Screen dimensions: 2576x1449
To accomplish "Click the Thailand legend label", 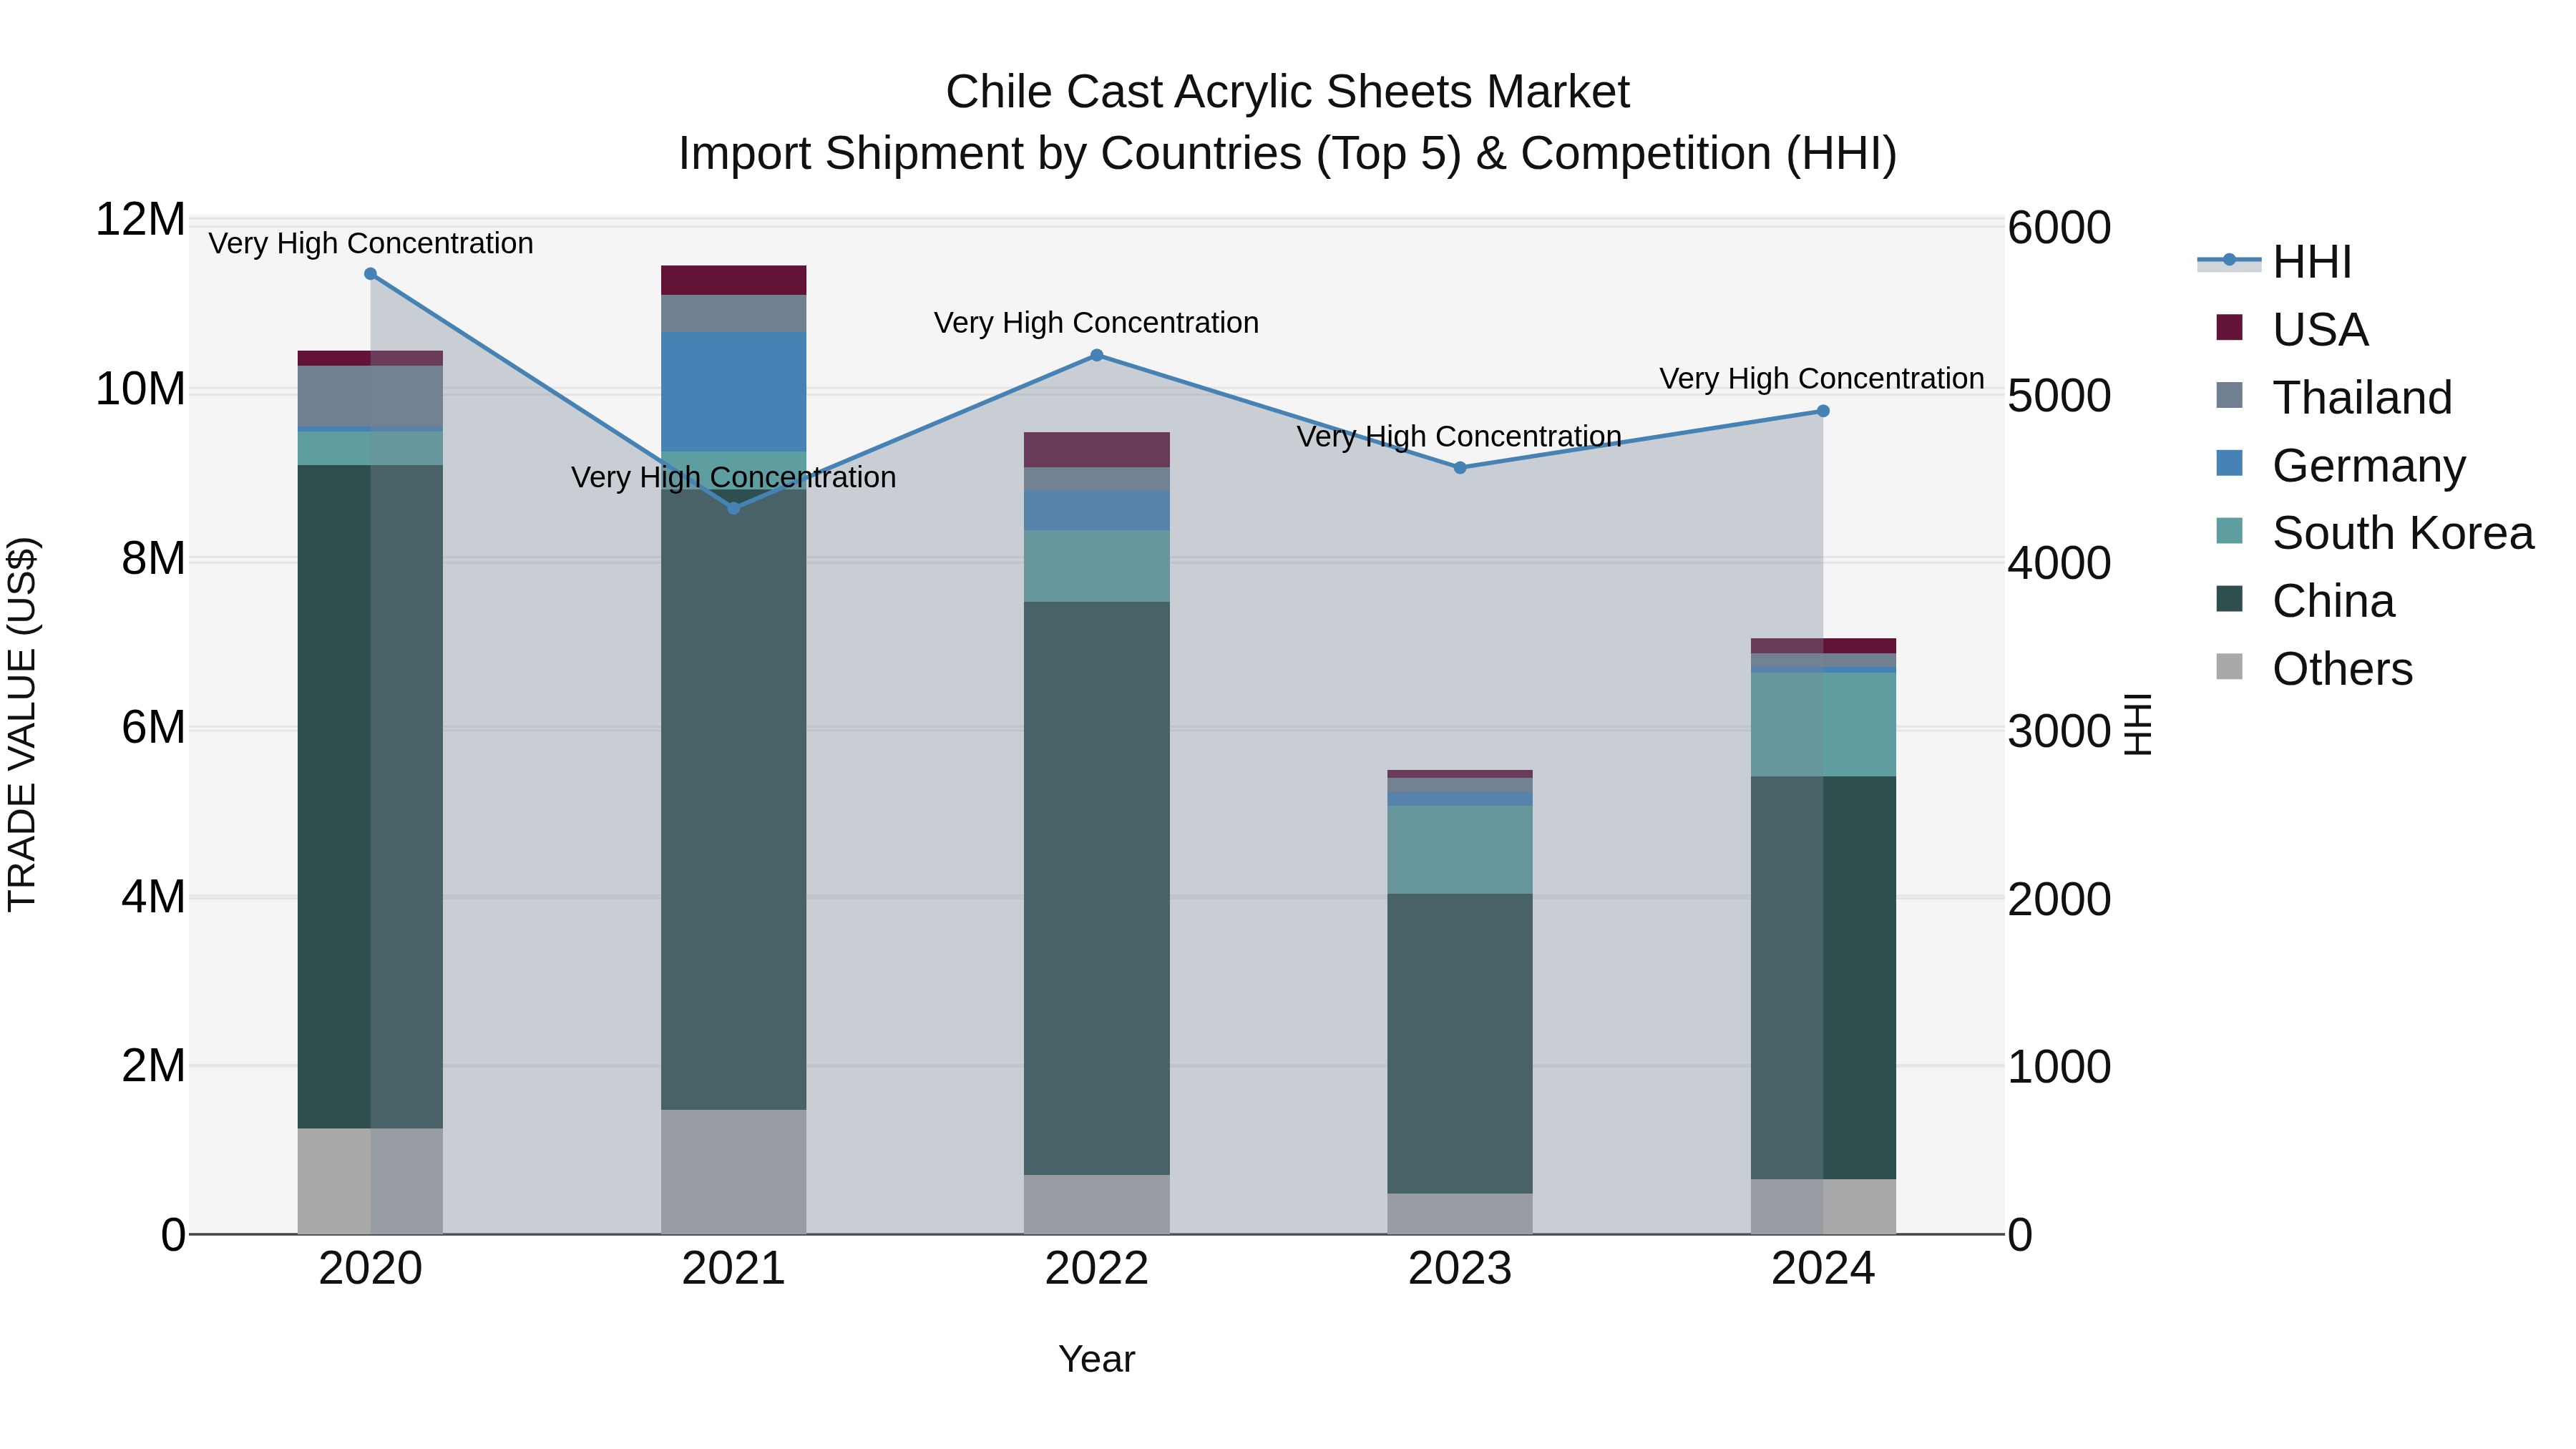I will 2362,398.
